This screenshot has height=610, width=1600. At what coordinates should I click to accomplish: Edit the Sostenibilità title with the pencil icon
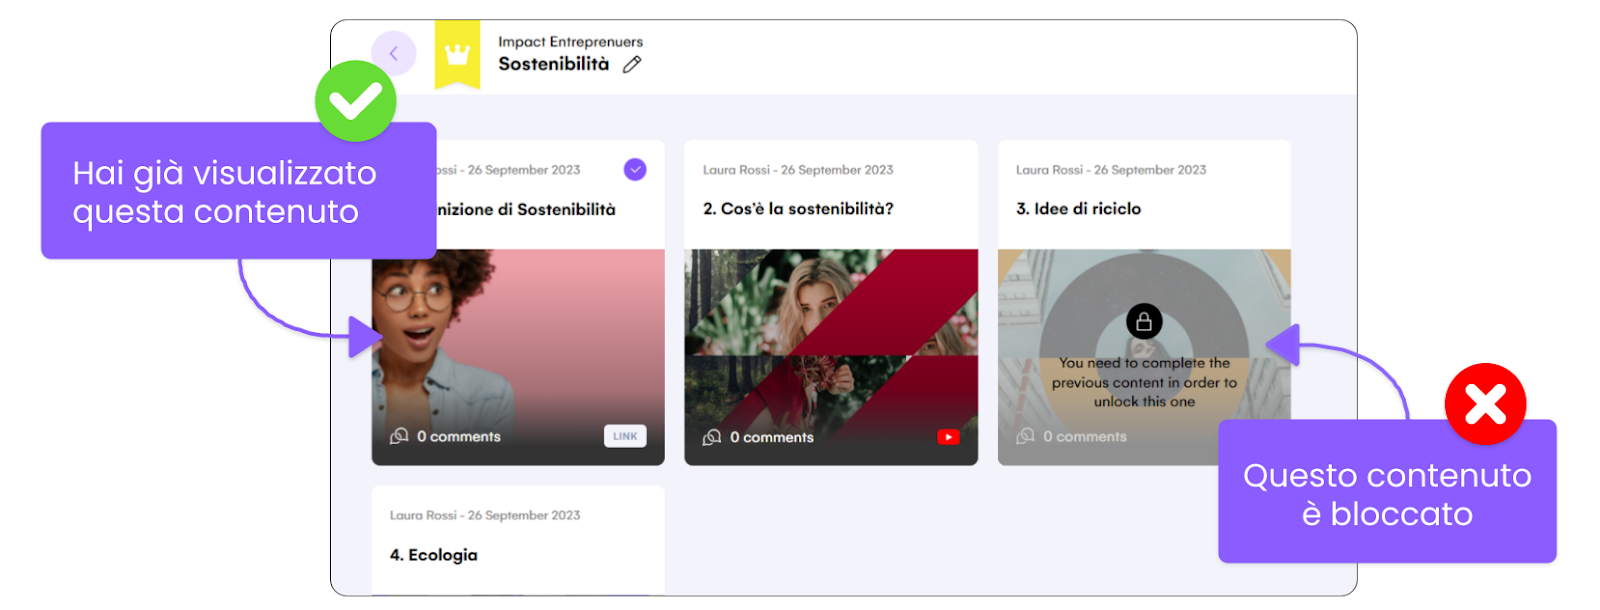tap(632, 65)
